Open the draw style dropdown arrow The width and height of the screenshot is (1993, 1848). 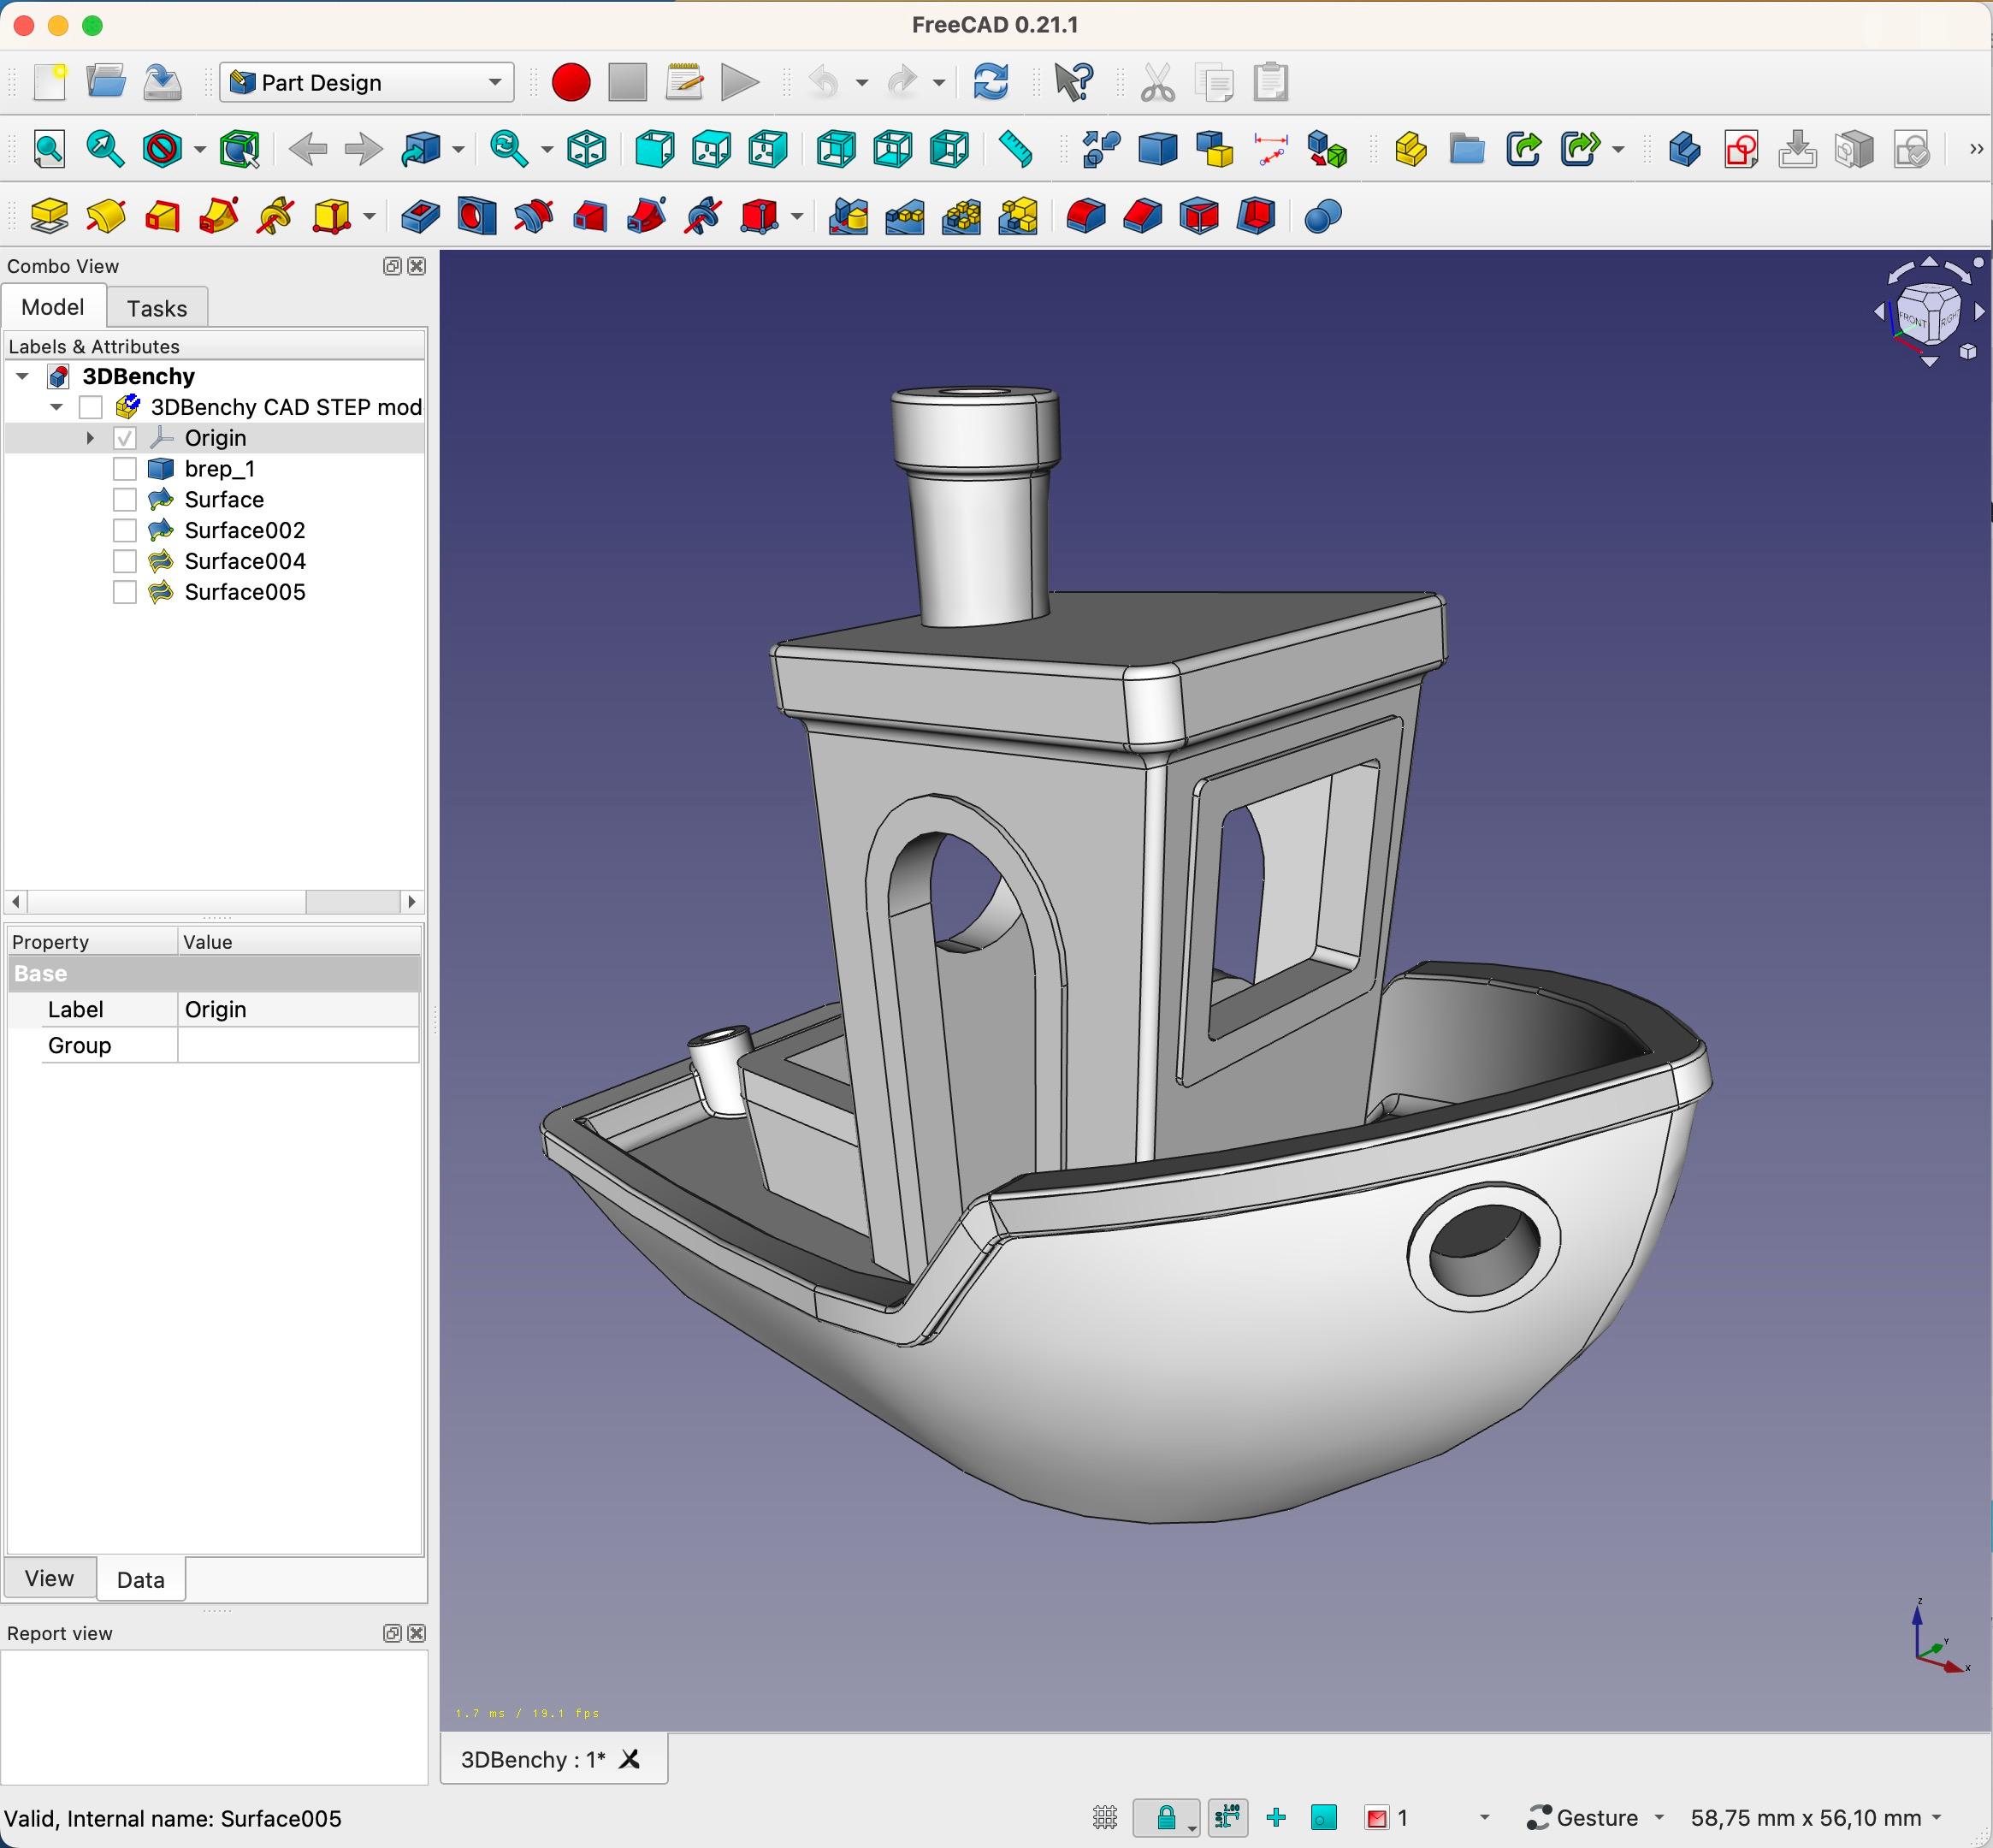(199, 150)
